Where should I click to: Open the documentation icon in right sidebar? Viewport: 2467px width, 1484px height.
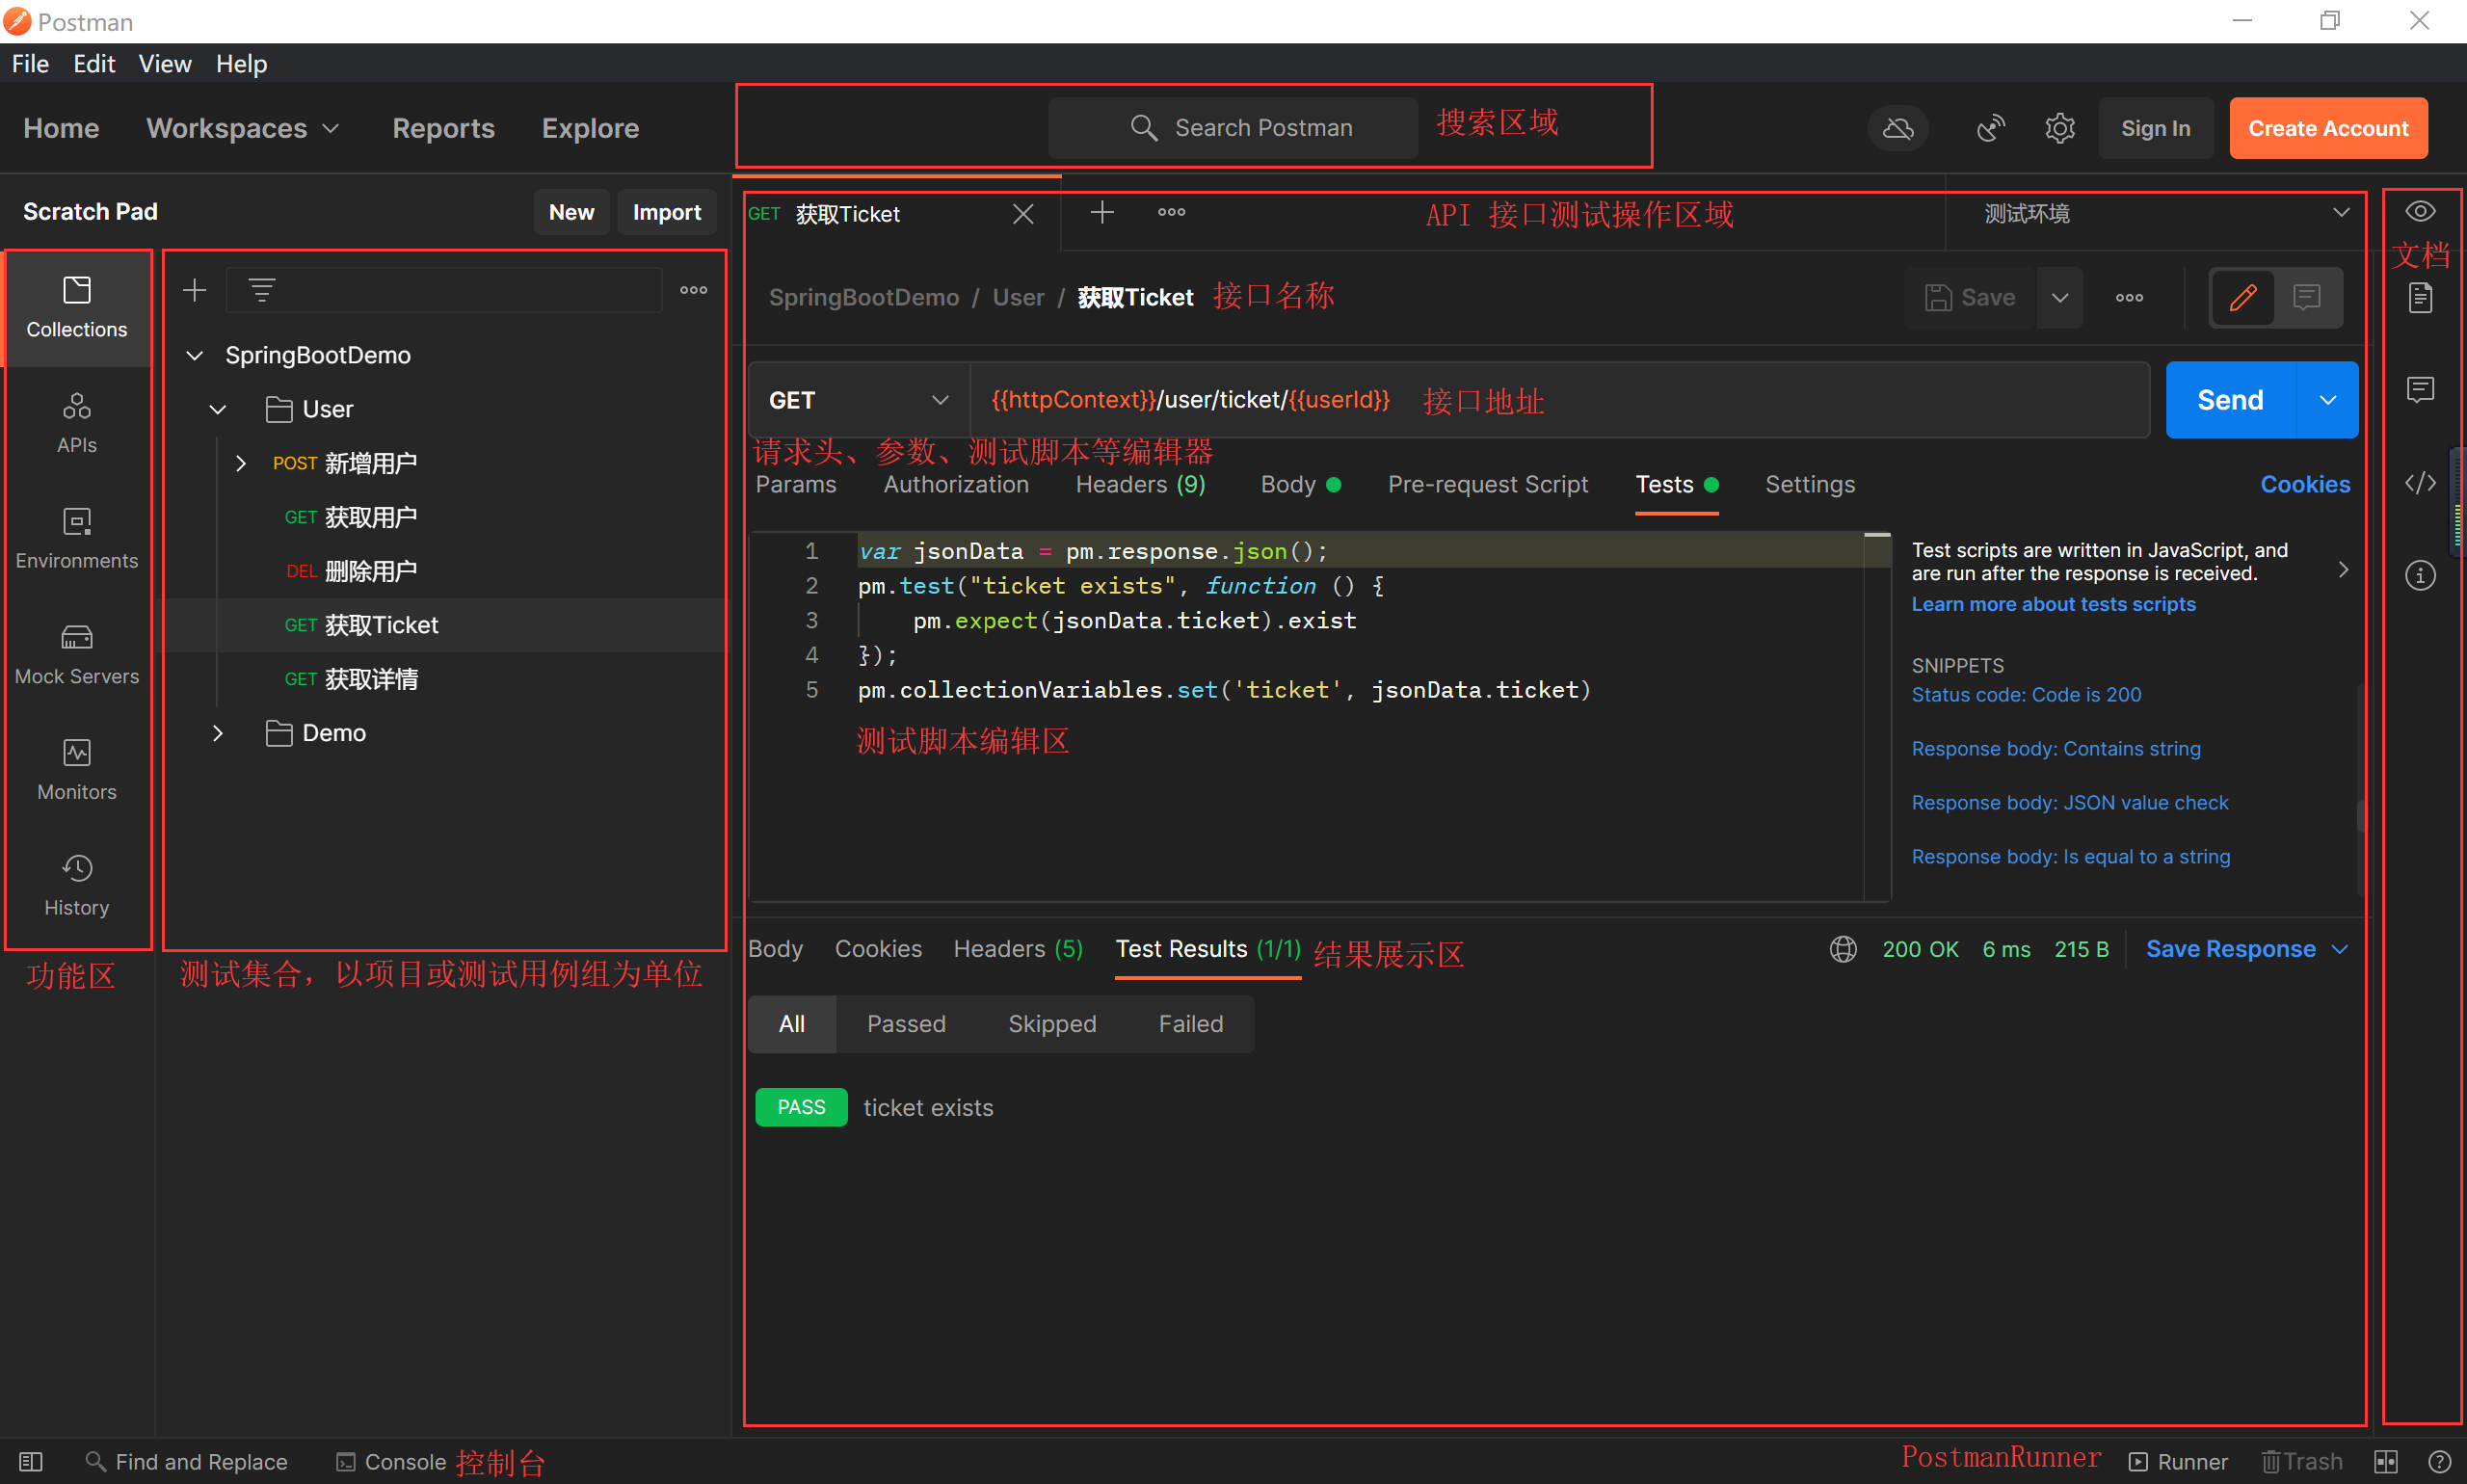tap(2420, 297)
